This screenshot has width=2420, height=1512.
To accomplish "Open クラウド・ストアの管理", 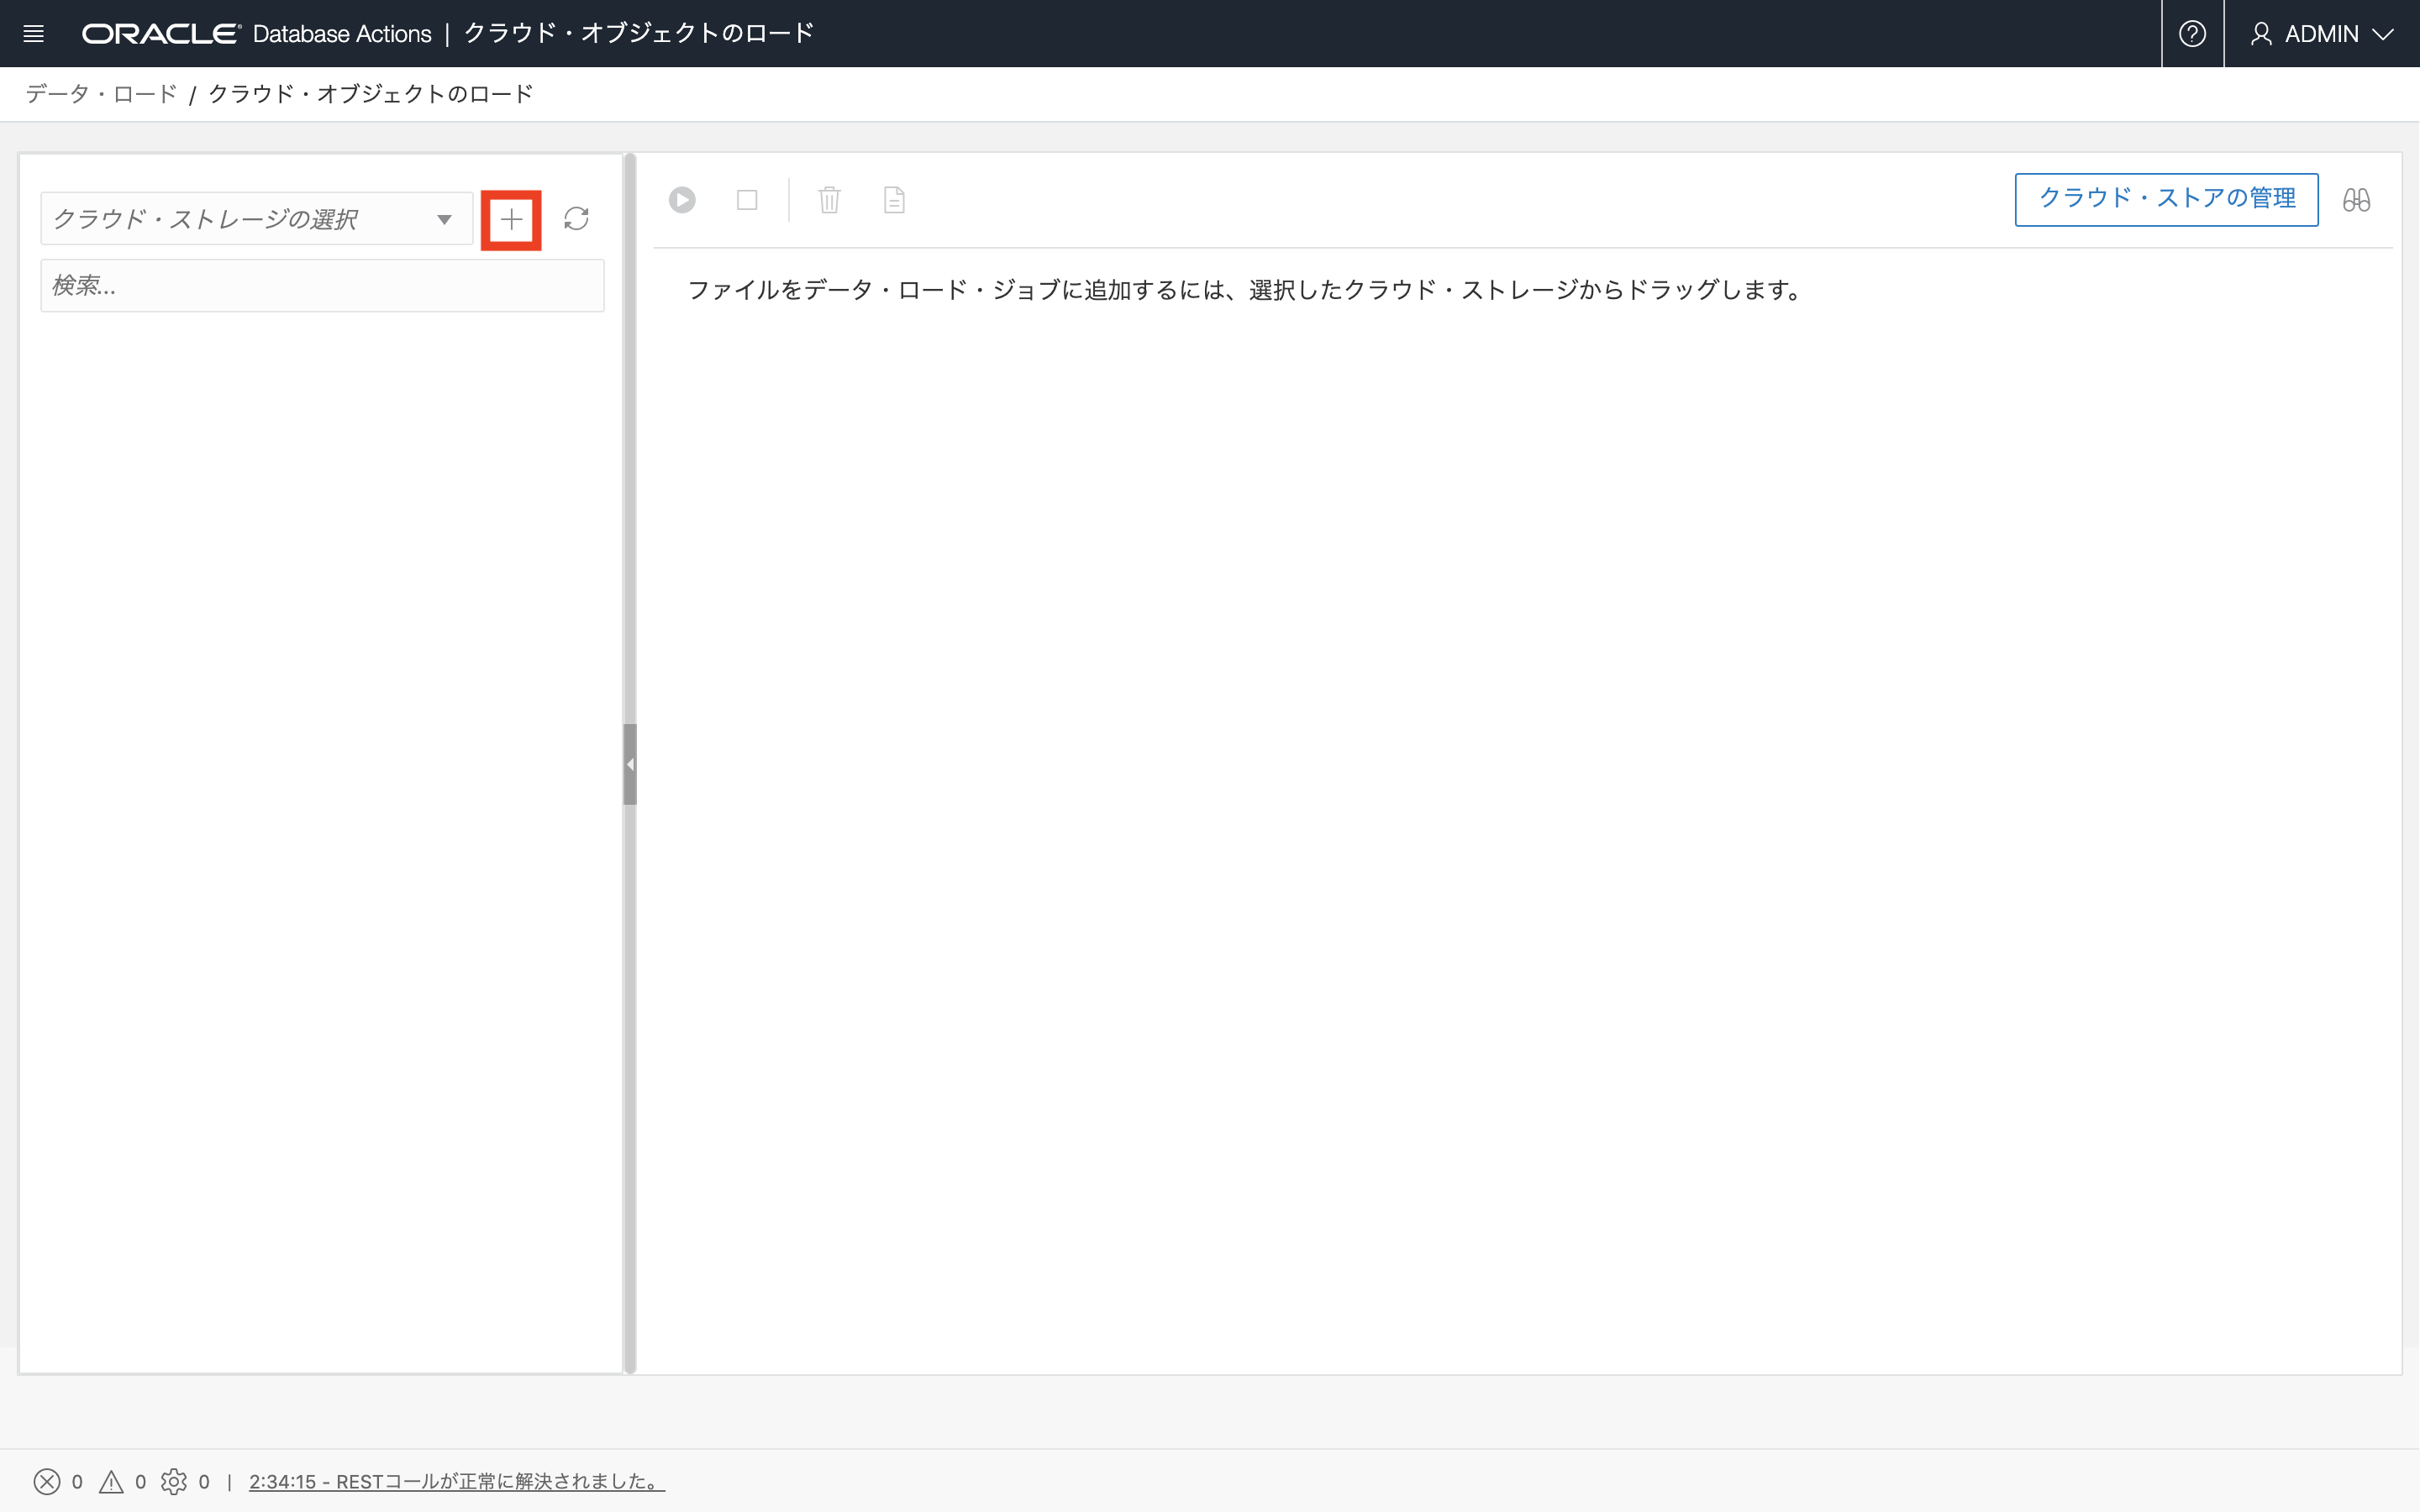I will [2166, 199].
